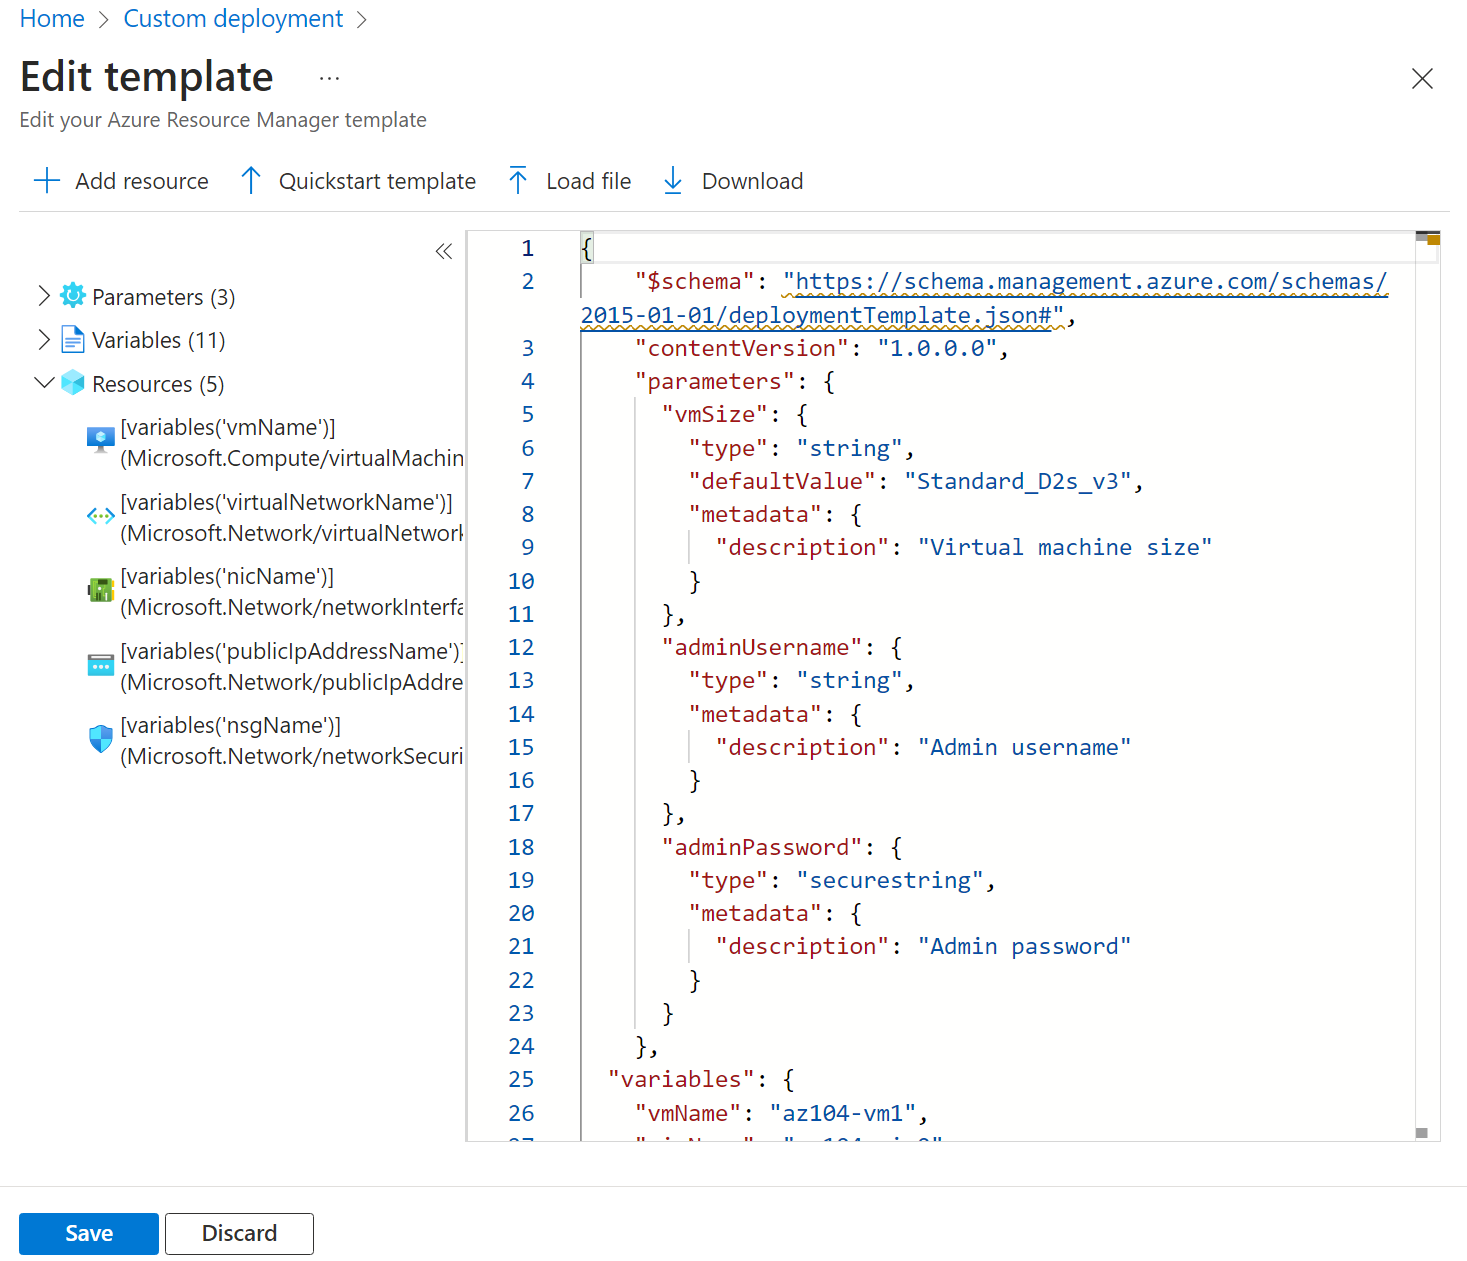Screen dimensions: 1467x1261
Task: Expand the Variables (11) node
Action: 44,340
